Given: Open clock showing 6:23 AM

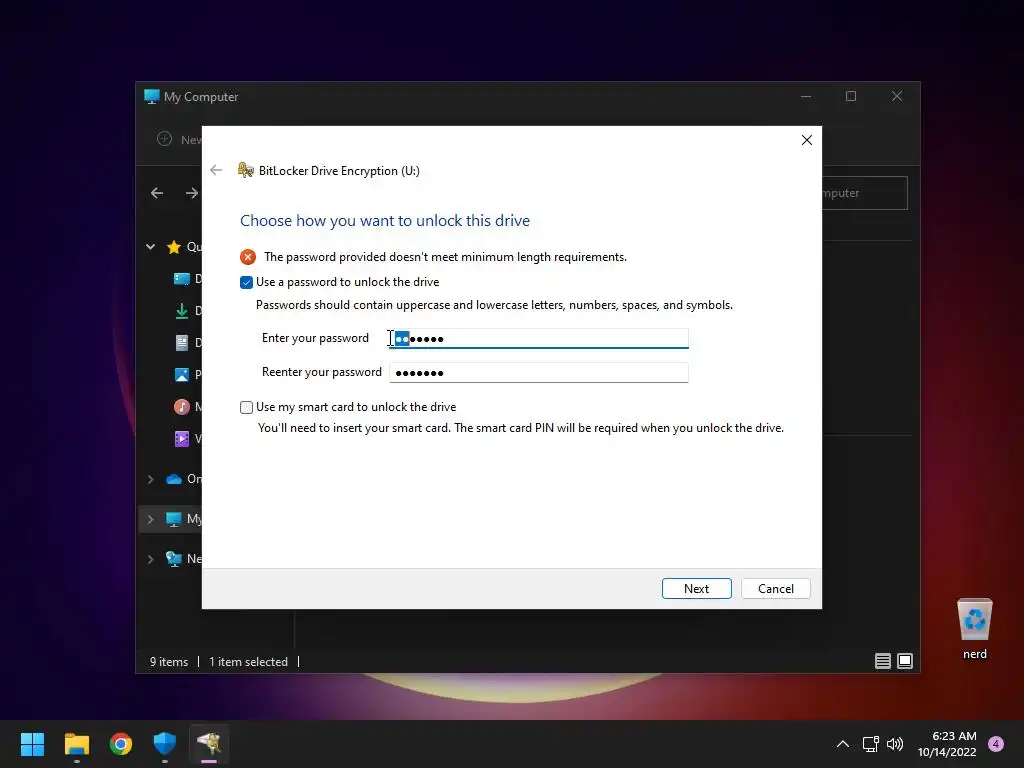Looking at the screenshot, I should click(x=947, y=744).
